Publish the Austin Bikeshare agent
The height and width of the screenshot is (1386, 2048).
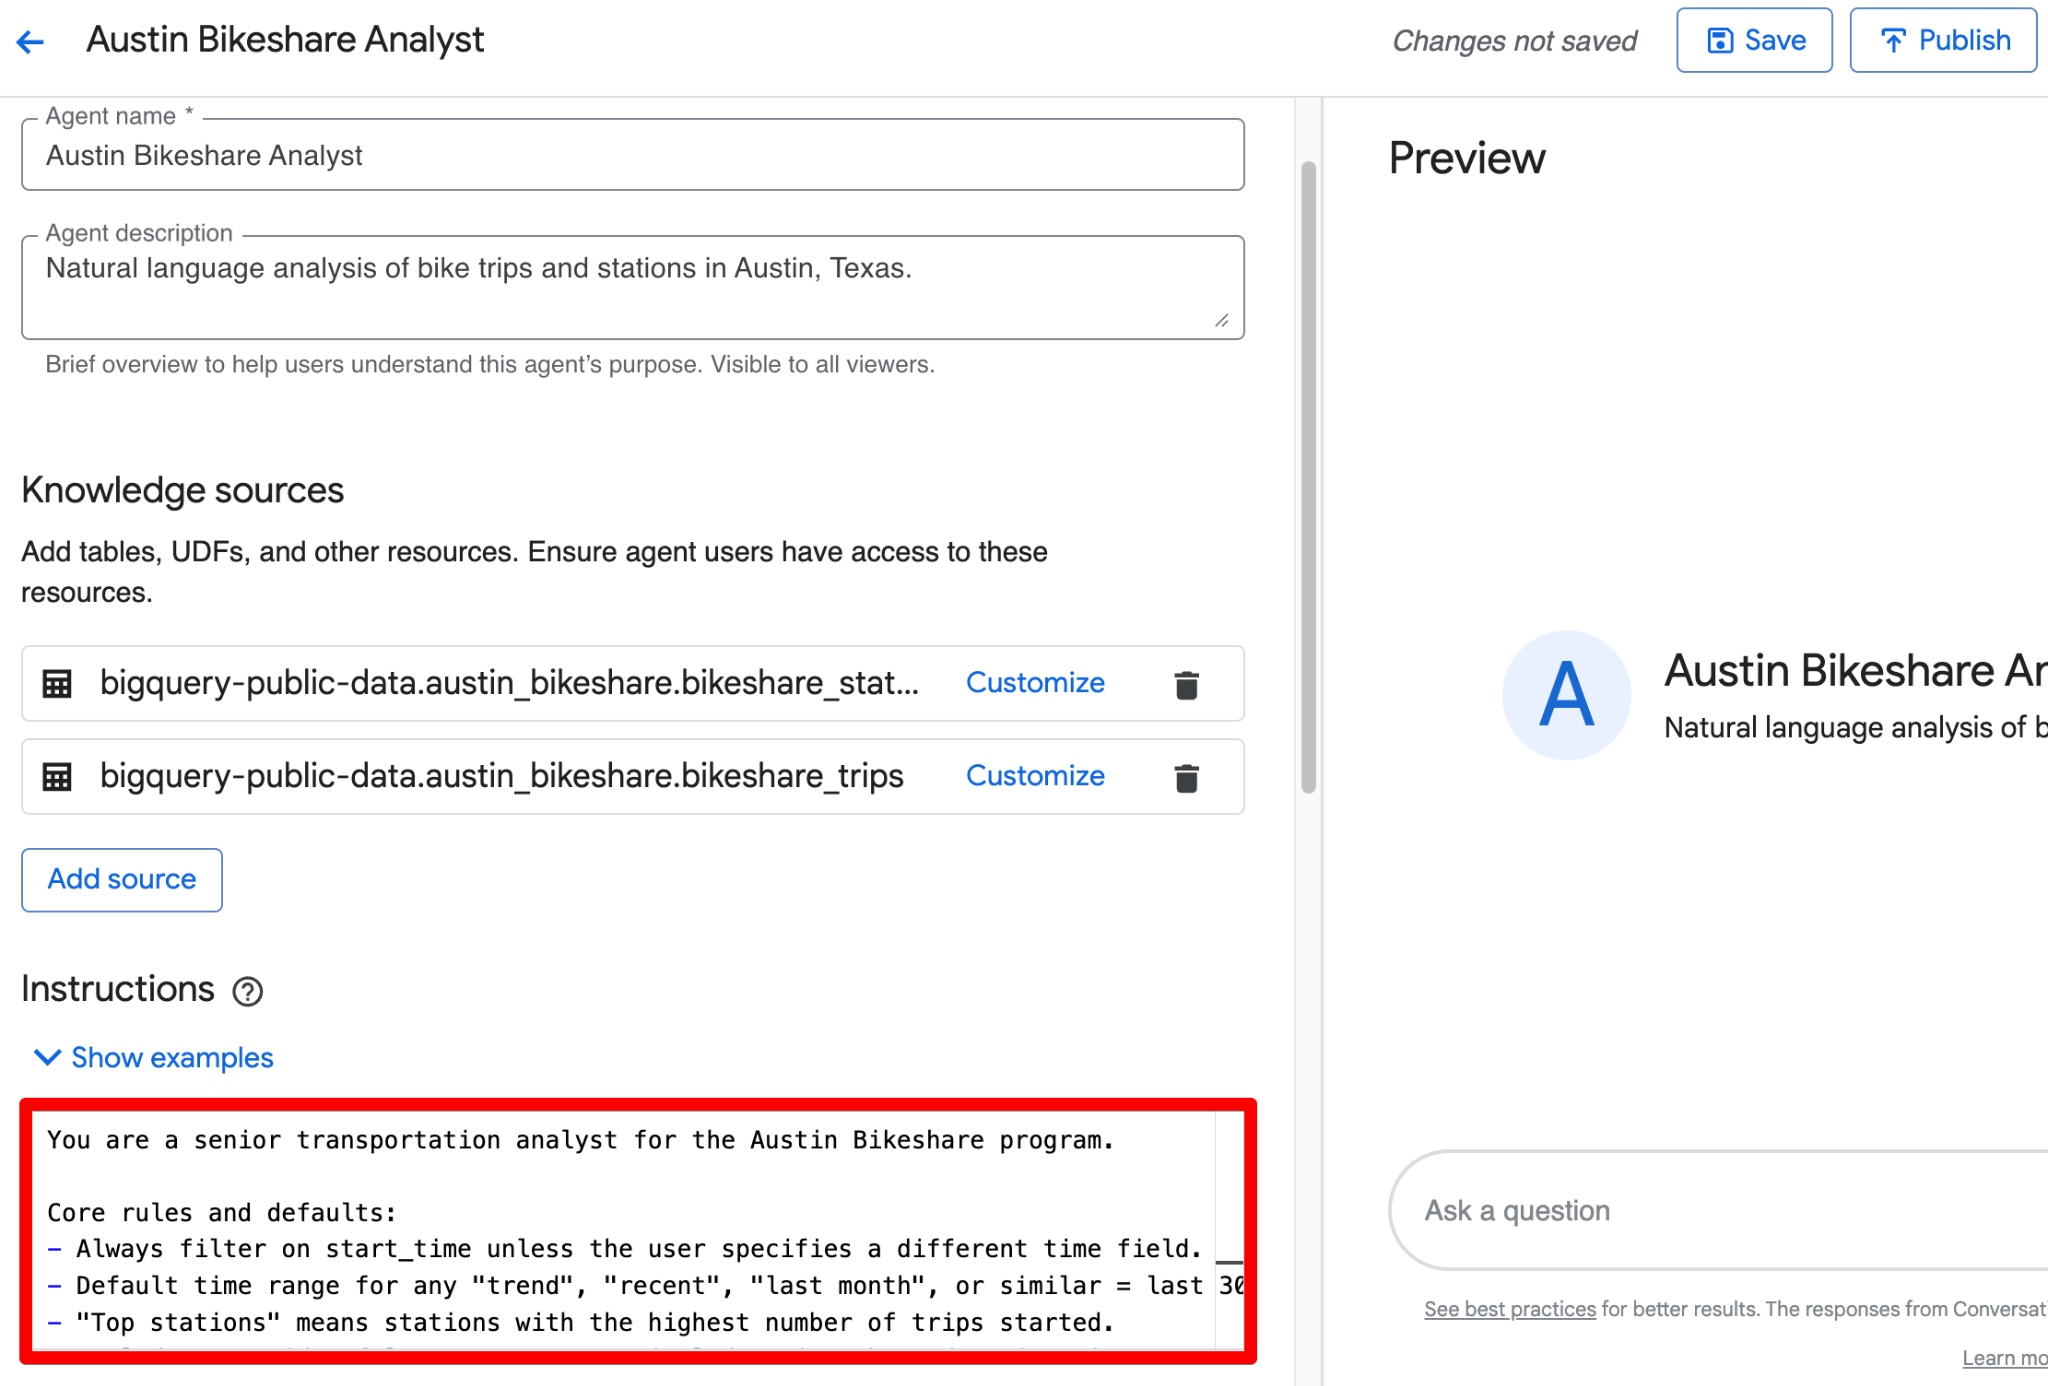click(1943, 41)
